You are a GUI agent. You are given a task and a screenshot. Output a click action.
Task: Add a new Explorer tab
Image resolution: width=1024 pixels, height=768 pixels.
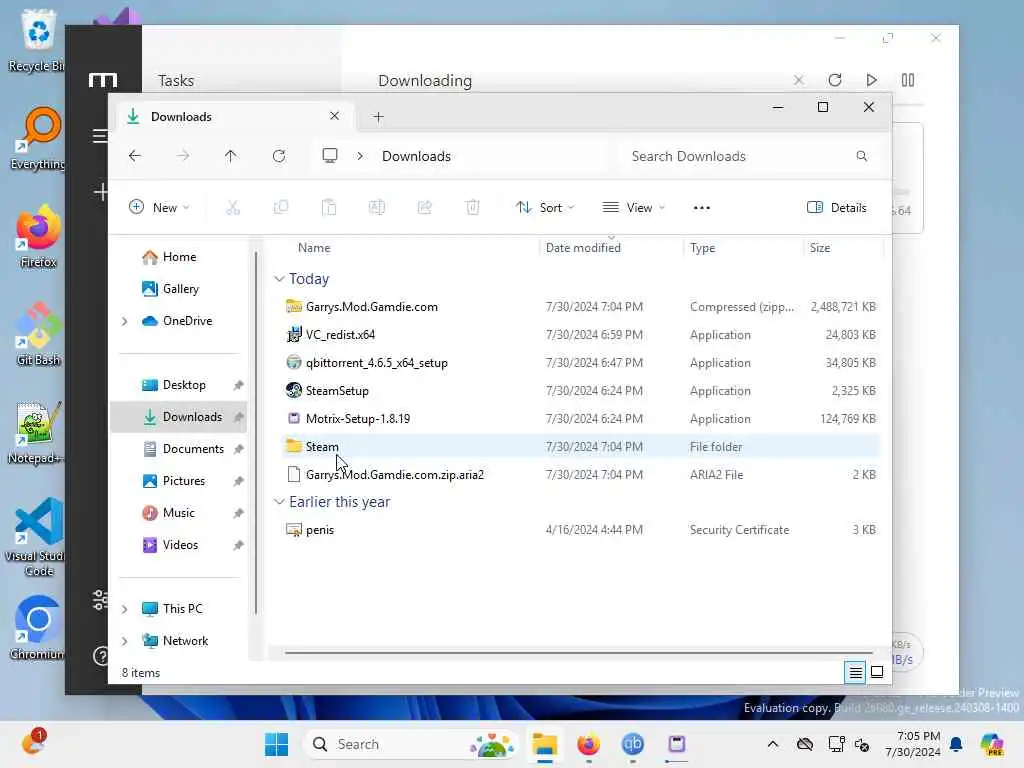(x=378, y=116)
